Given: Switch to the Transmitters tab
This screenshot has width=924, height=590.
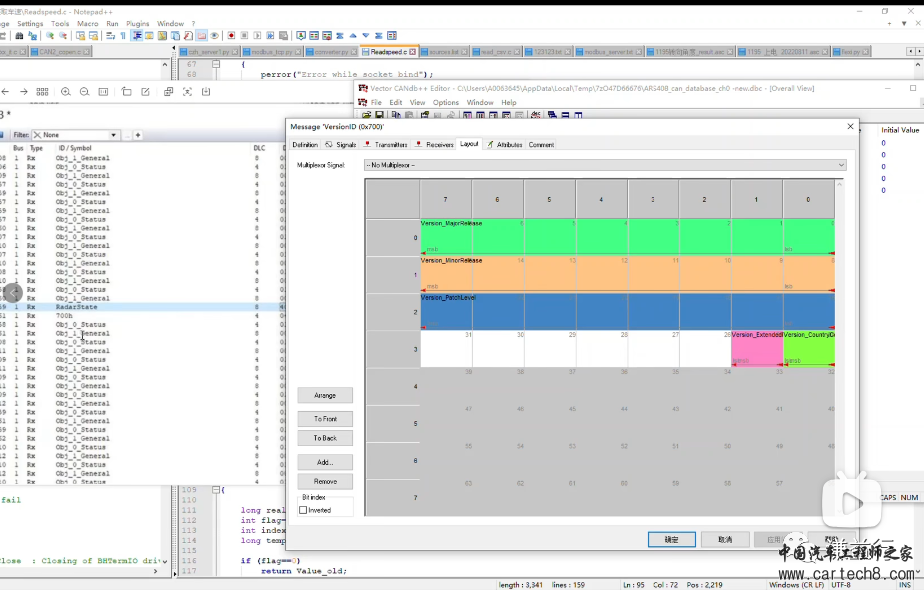Looking at the screenshot, I should click(x=386, y=145).
